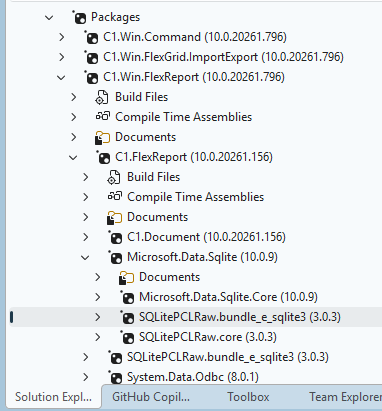Select Documents label under Microsoft.Data.Sqlite
382x411 pixels.
[170, 277]
